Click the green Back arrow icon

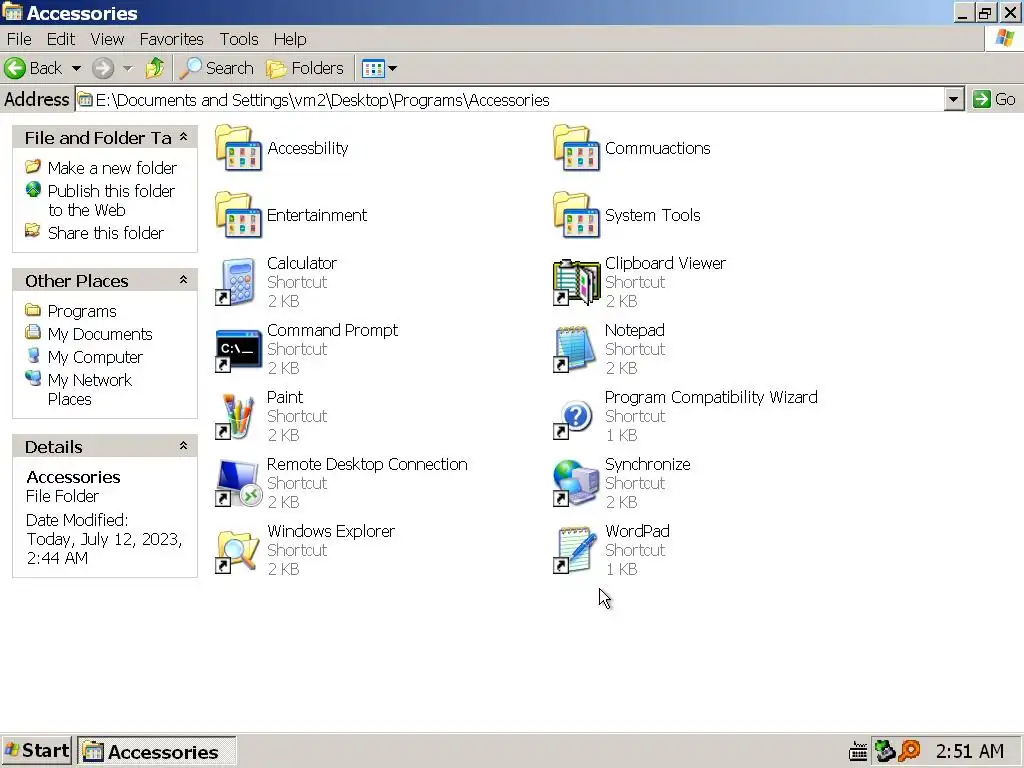click(14, 68)
